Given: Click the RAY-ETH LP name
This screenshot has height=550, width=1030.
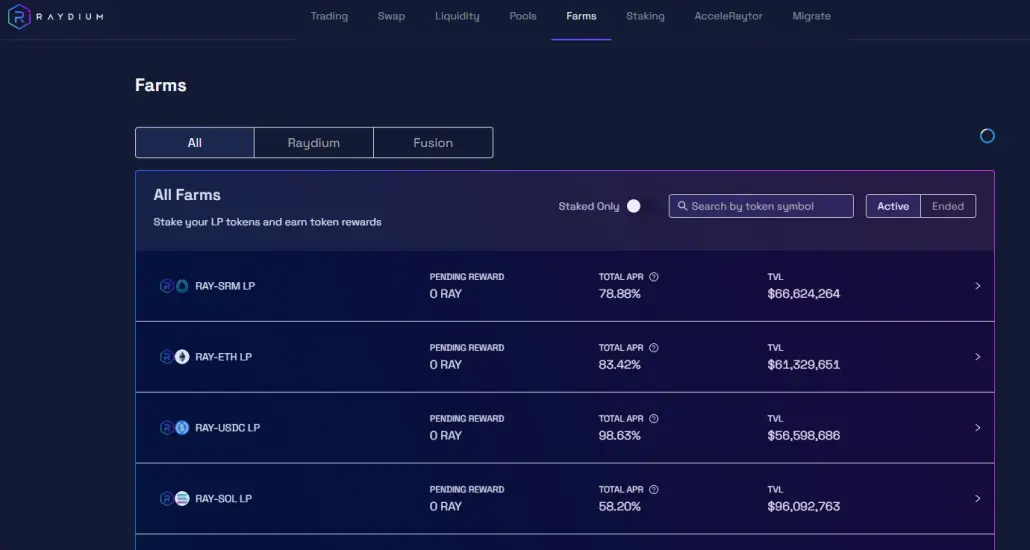Looking at the screenshot, I should pyautogui.click(x=223, y=357).
